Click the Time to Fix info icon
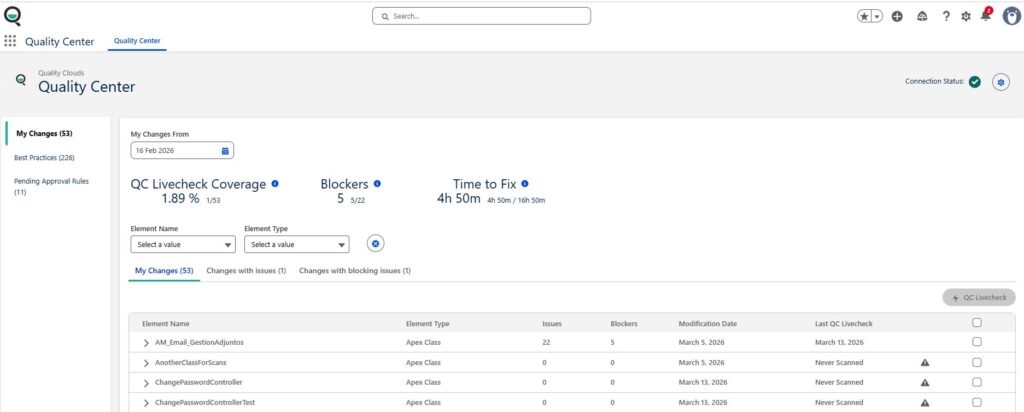Screen dimensions: 1024x412 pyautogui.click(x=525, y=184)
